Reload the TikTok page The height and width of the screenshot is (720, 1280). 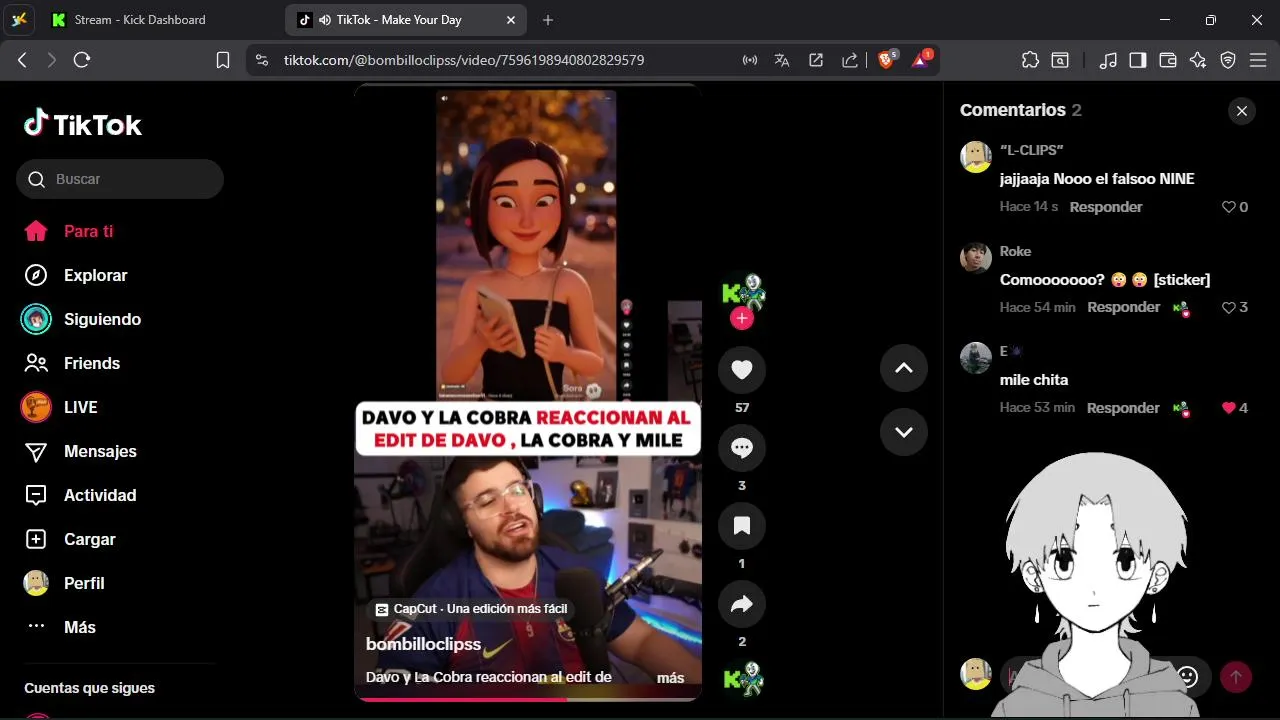coord(82,60)
